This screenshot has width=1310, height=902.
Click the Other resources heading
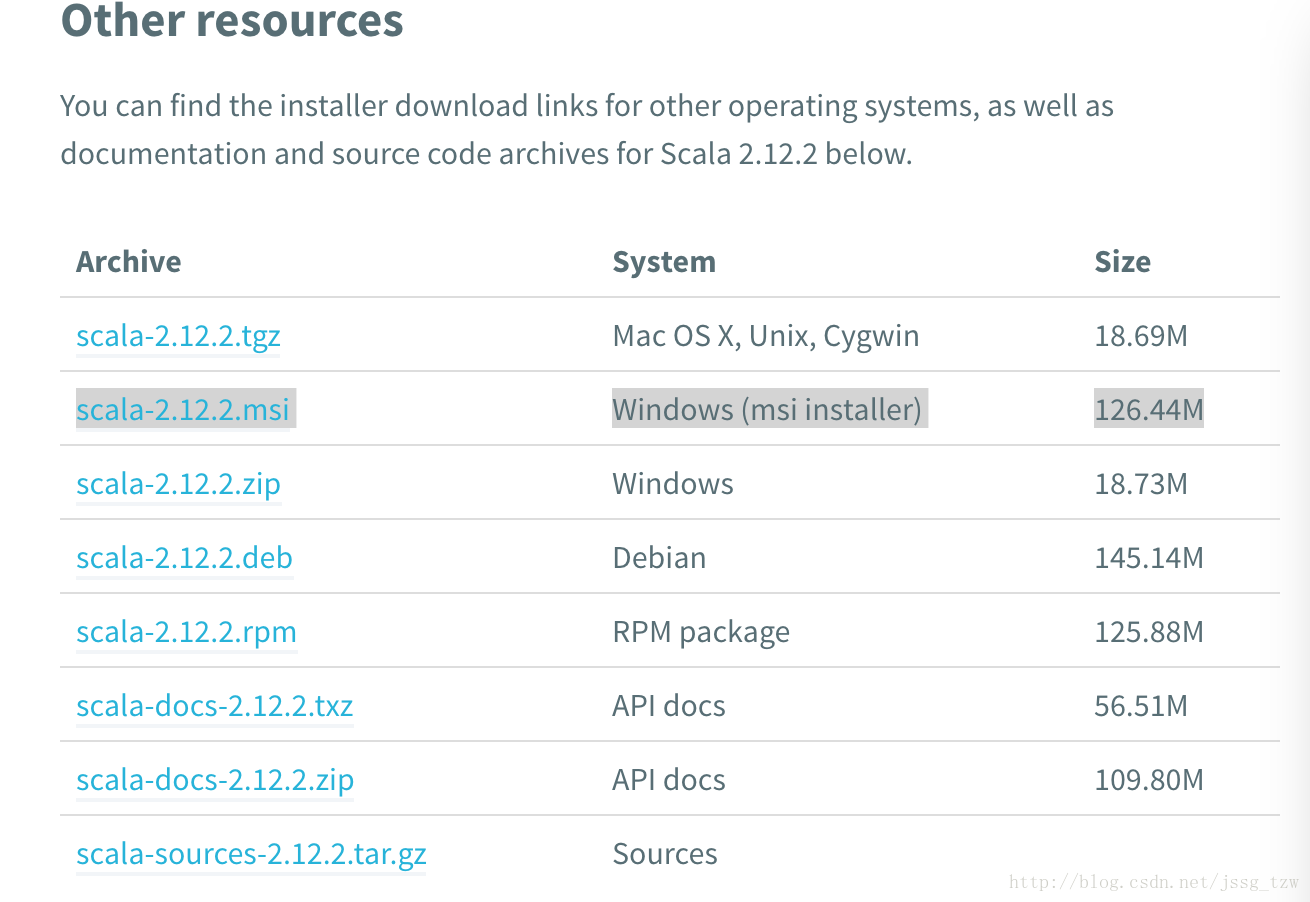[232, 20]
